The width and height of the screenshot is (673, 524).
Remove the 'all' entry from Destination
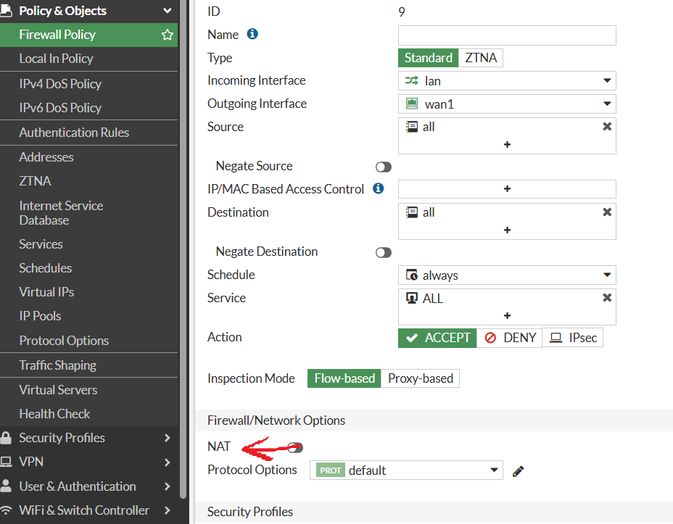tap(606, 212)
